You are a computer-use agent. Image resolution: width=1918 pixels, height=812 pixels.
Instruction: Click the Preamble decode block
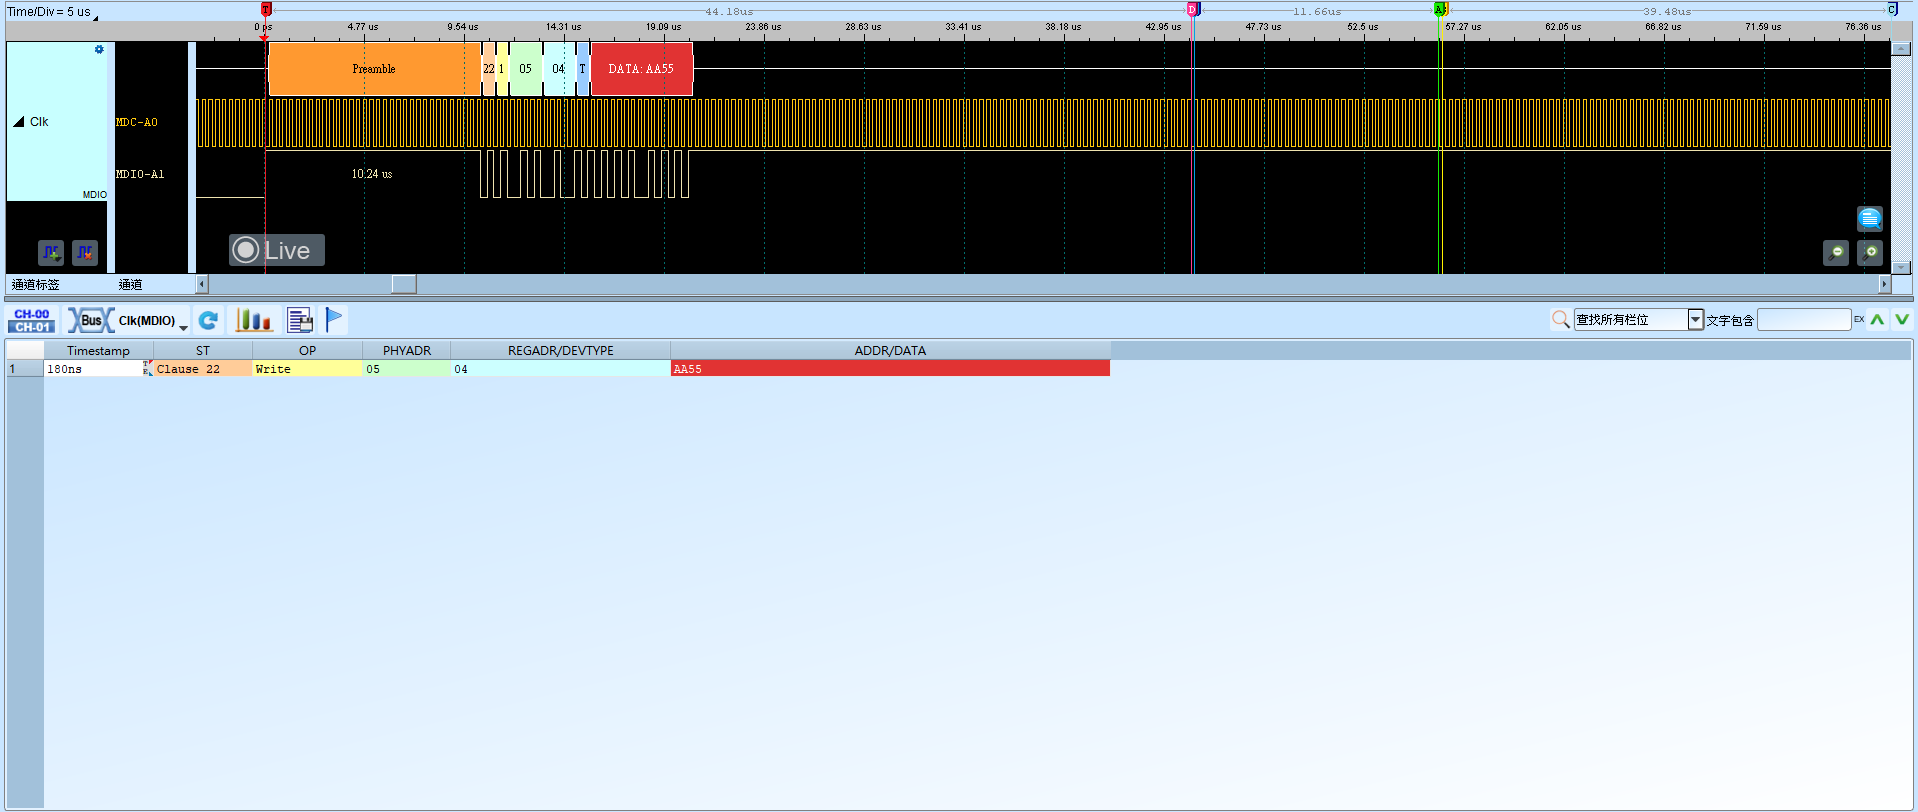pos(374,69)
